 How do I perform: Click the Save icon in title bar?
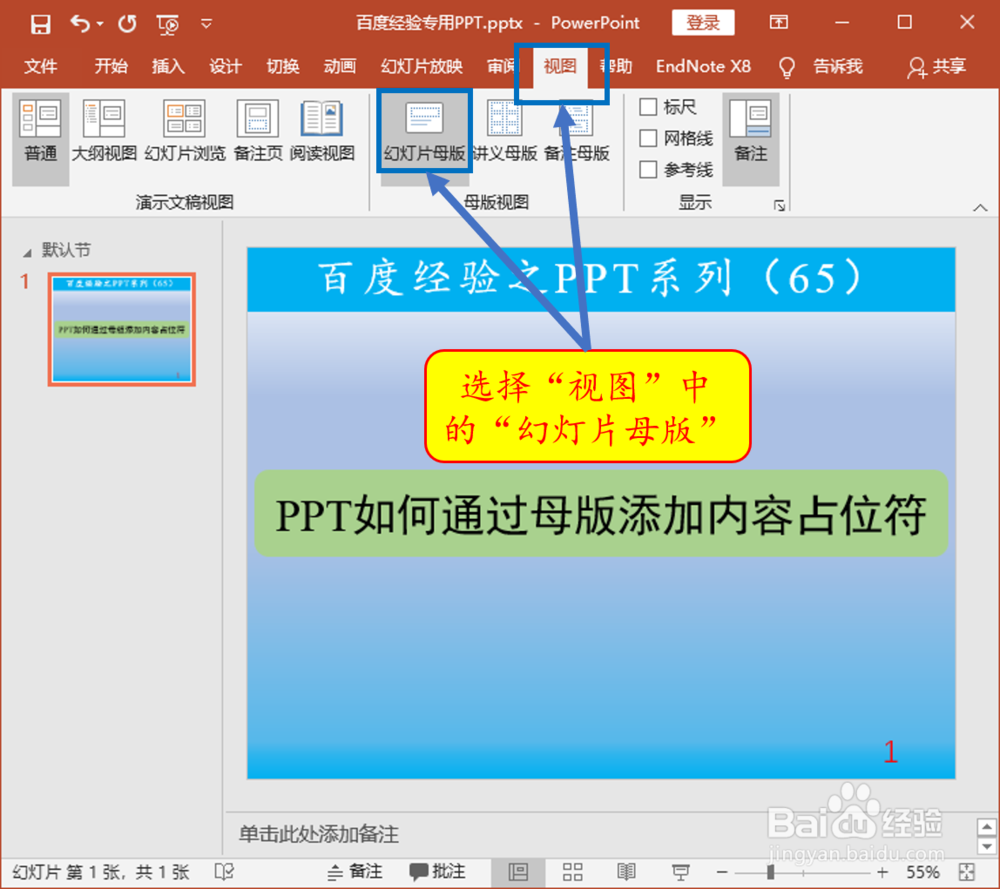point(40,24)
